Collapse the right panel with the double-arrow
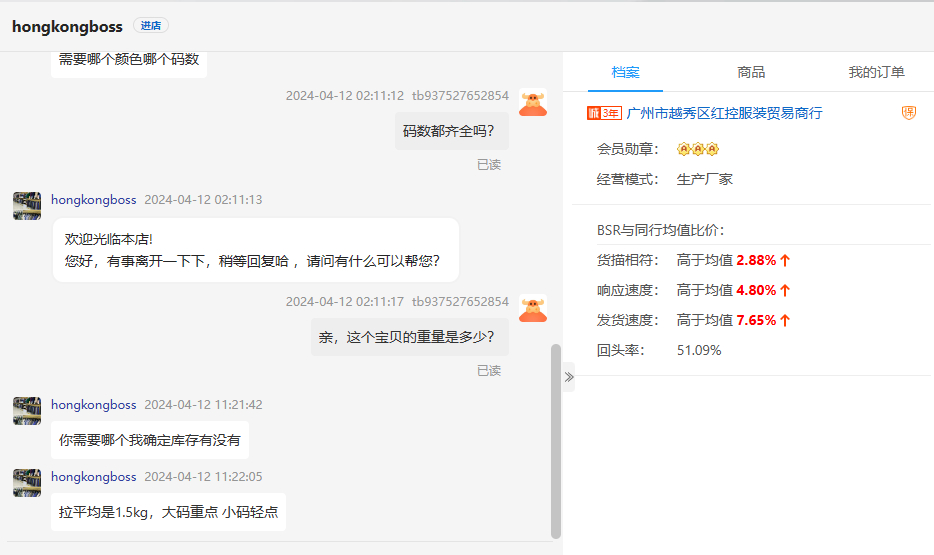The image size is (934, 555). (x=569, y=377)
